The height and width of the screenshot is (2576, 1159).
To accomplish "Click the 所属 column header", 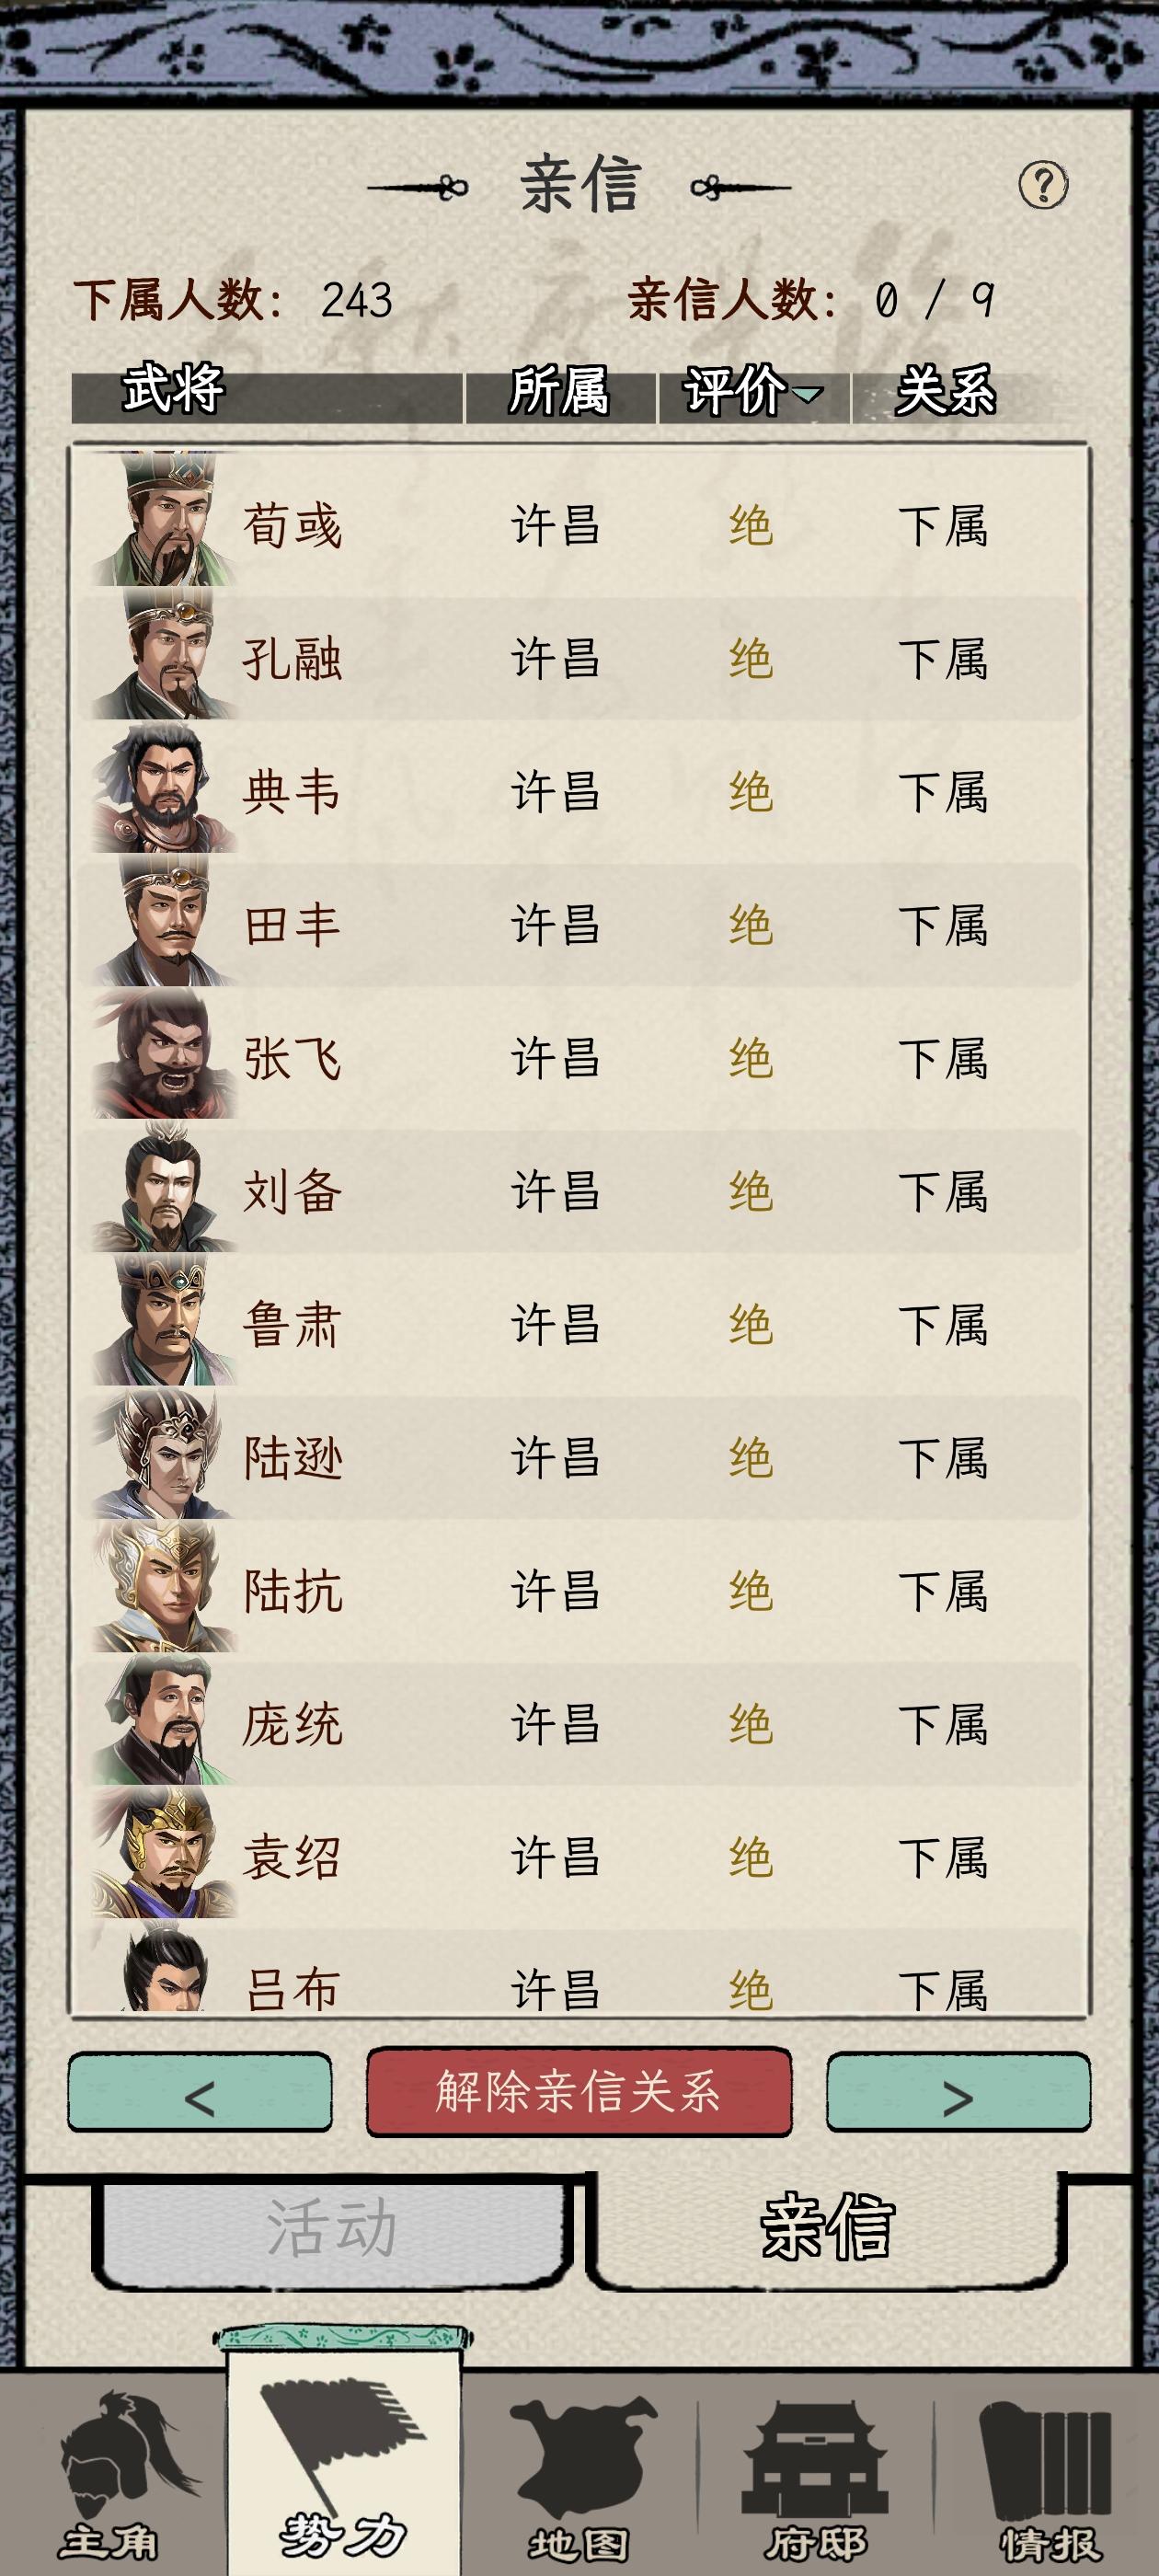I will 559,390.
